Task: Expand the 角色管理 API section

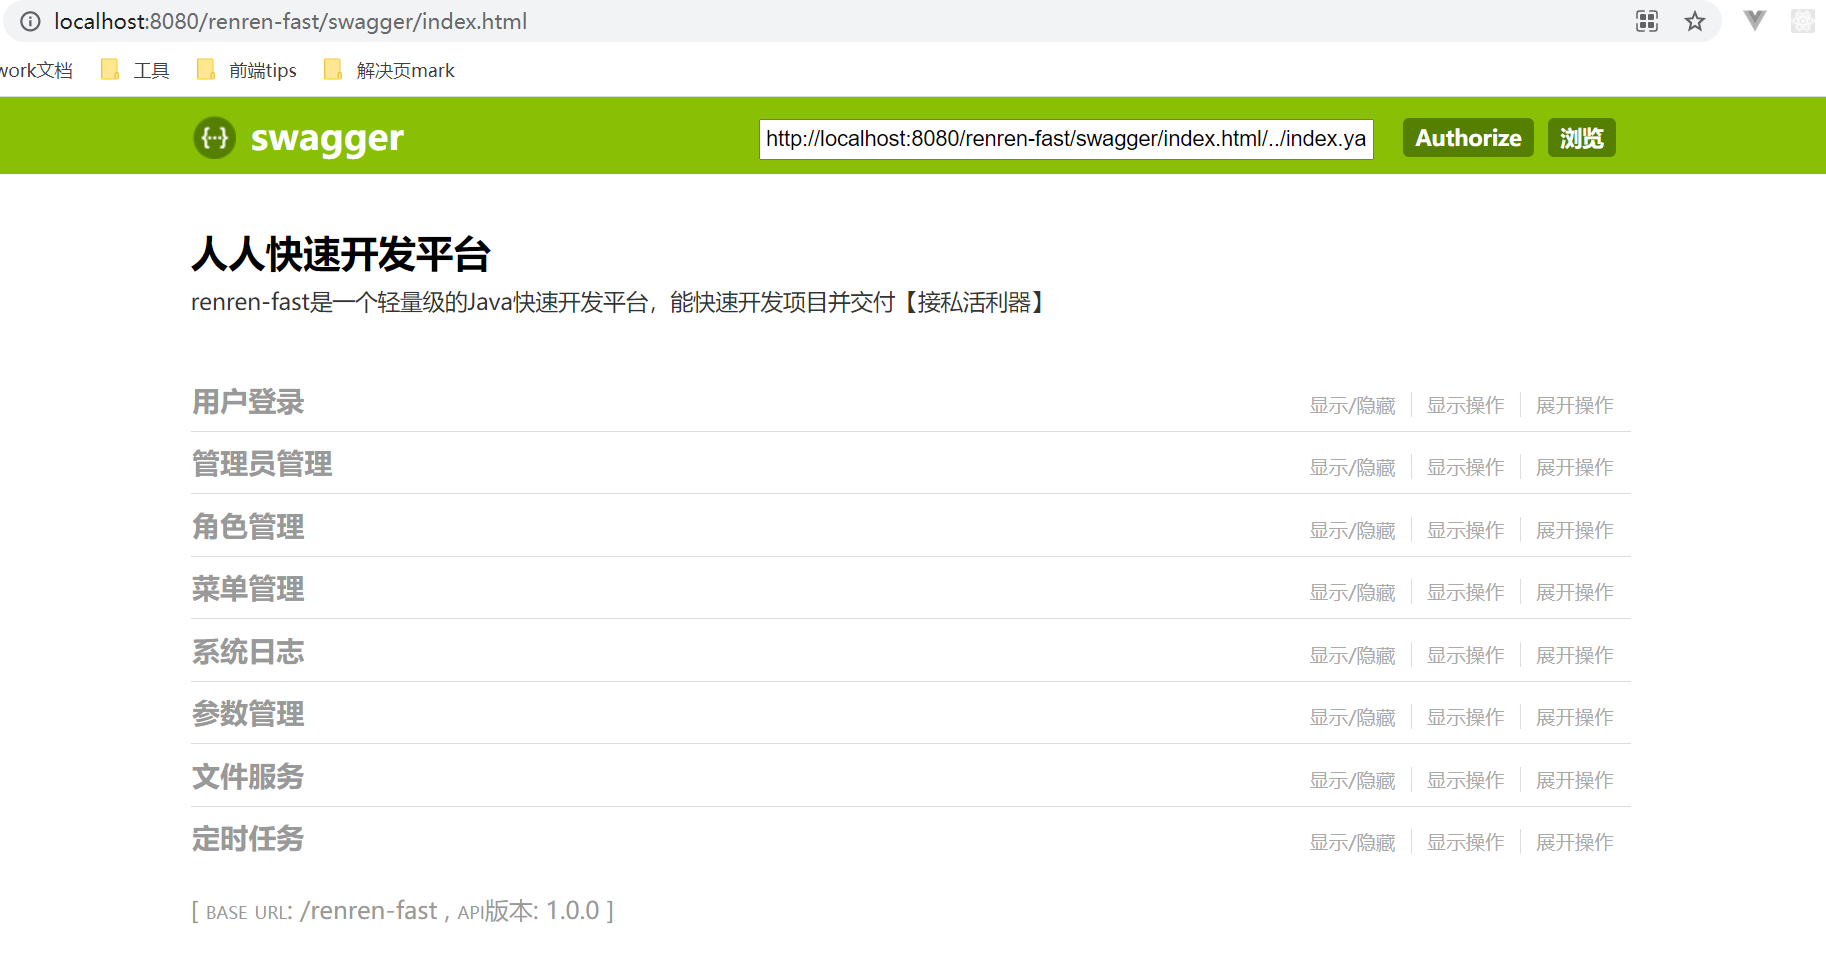Action: [x=248, y=527]
